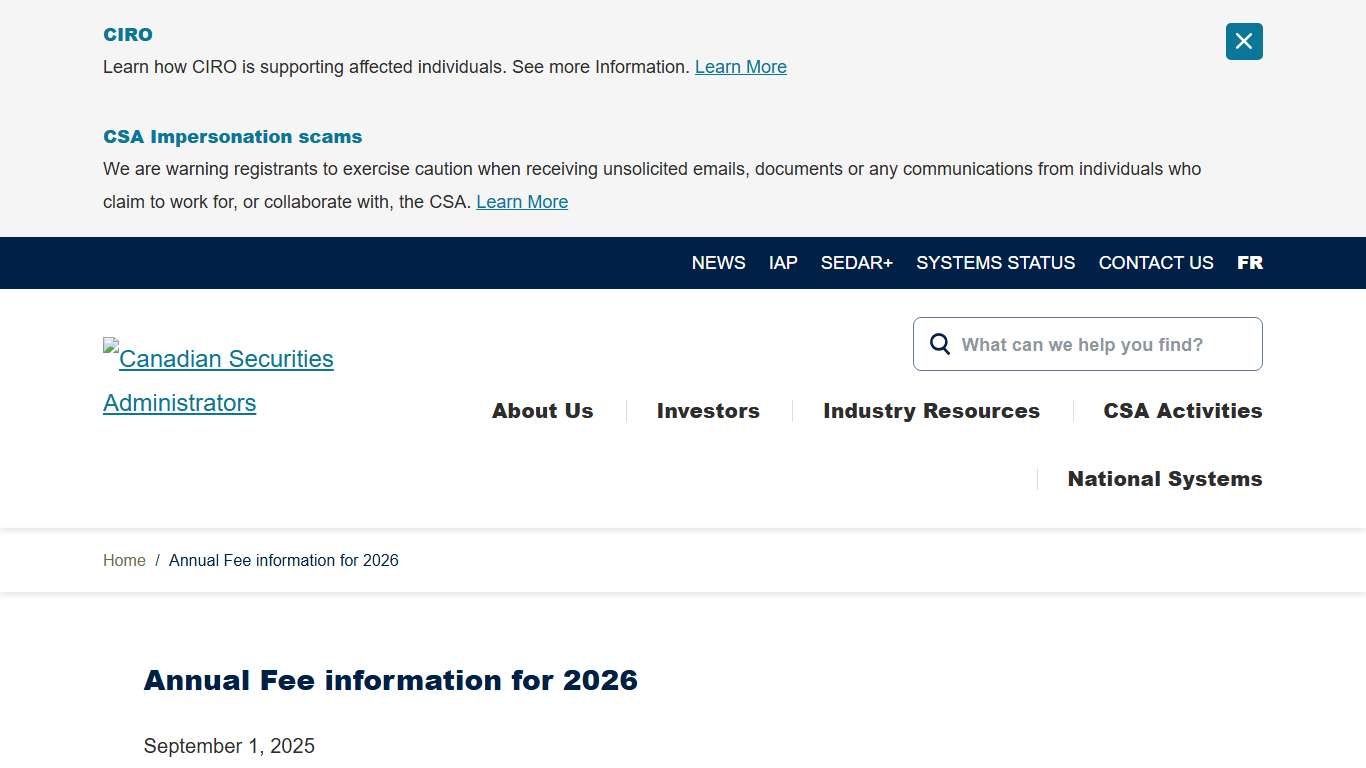Click the search magnifier icon
Viewport: 1366px width, 768px height.
[939, 343]
